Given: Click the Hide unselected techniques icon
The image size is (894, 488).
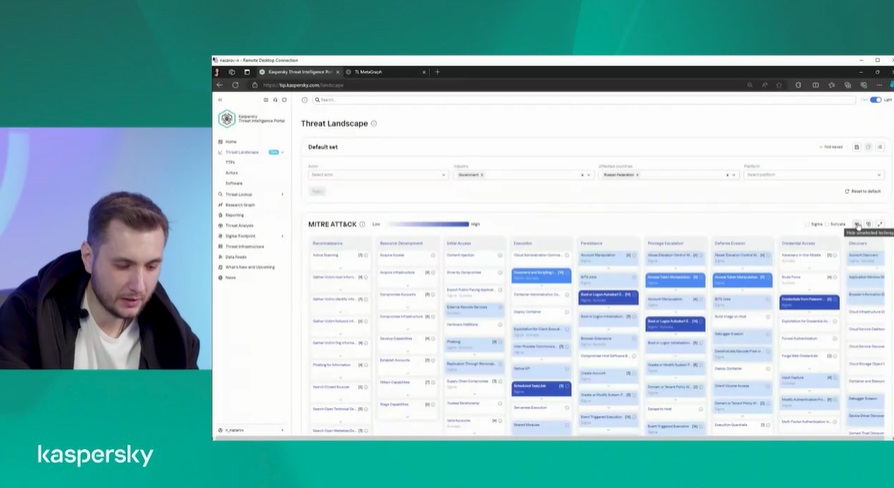Looking at the screenshot, I should pos(856,224).
